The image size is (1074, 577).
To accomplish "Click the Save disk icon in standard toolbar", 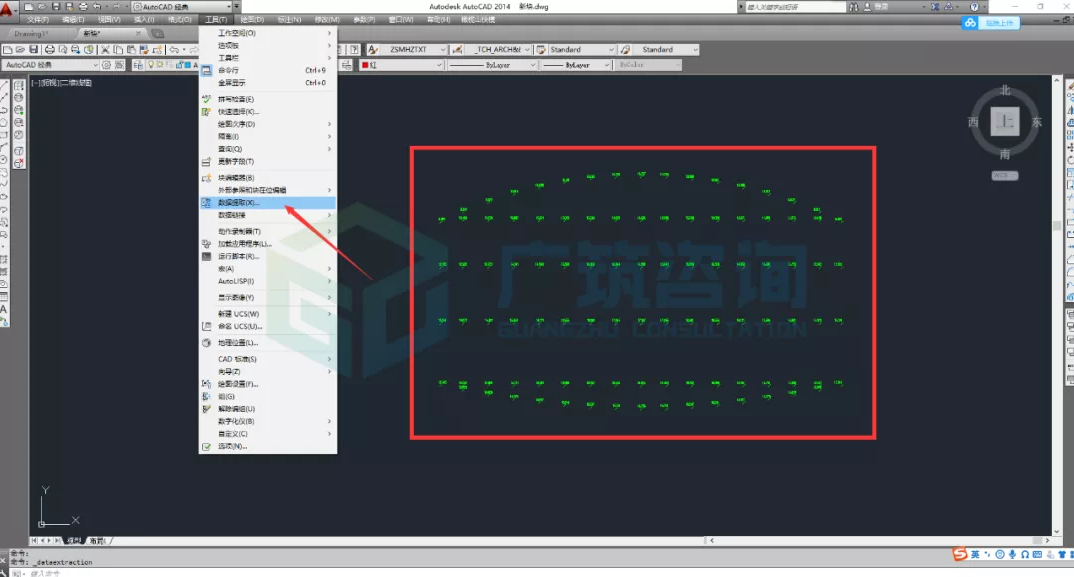I will (34, 49).
